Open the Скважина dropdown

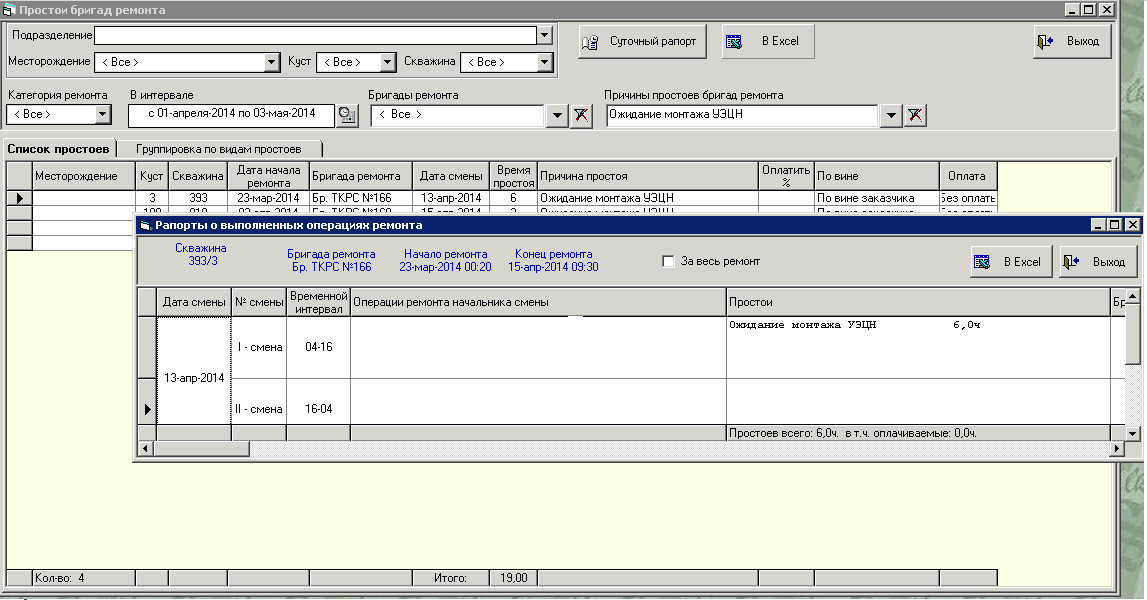pyautogui.click(x=544, y=62)
